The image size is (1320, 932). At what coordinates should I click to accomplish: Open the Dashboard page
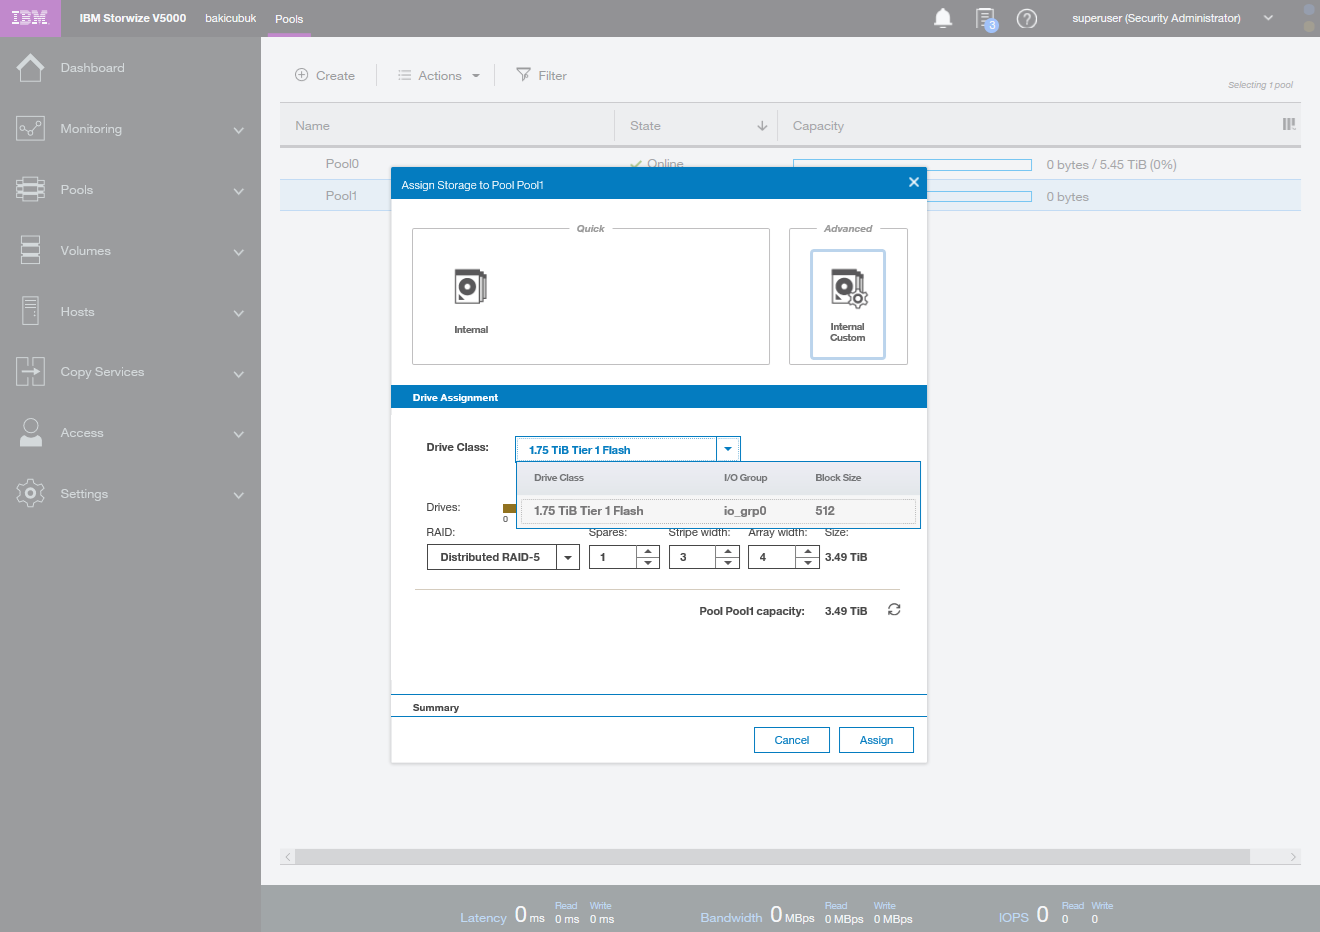click(x=92, y=68)
